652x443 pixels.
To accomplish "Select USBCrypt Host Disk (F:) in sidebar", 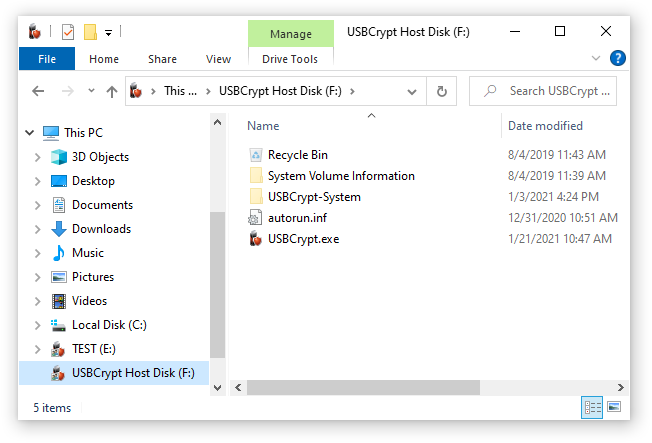I will pos(114,373).
